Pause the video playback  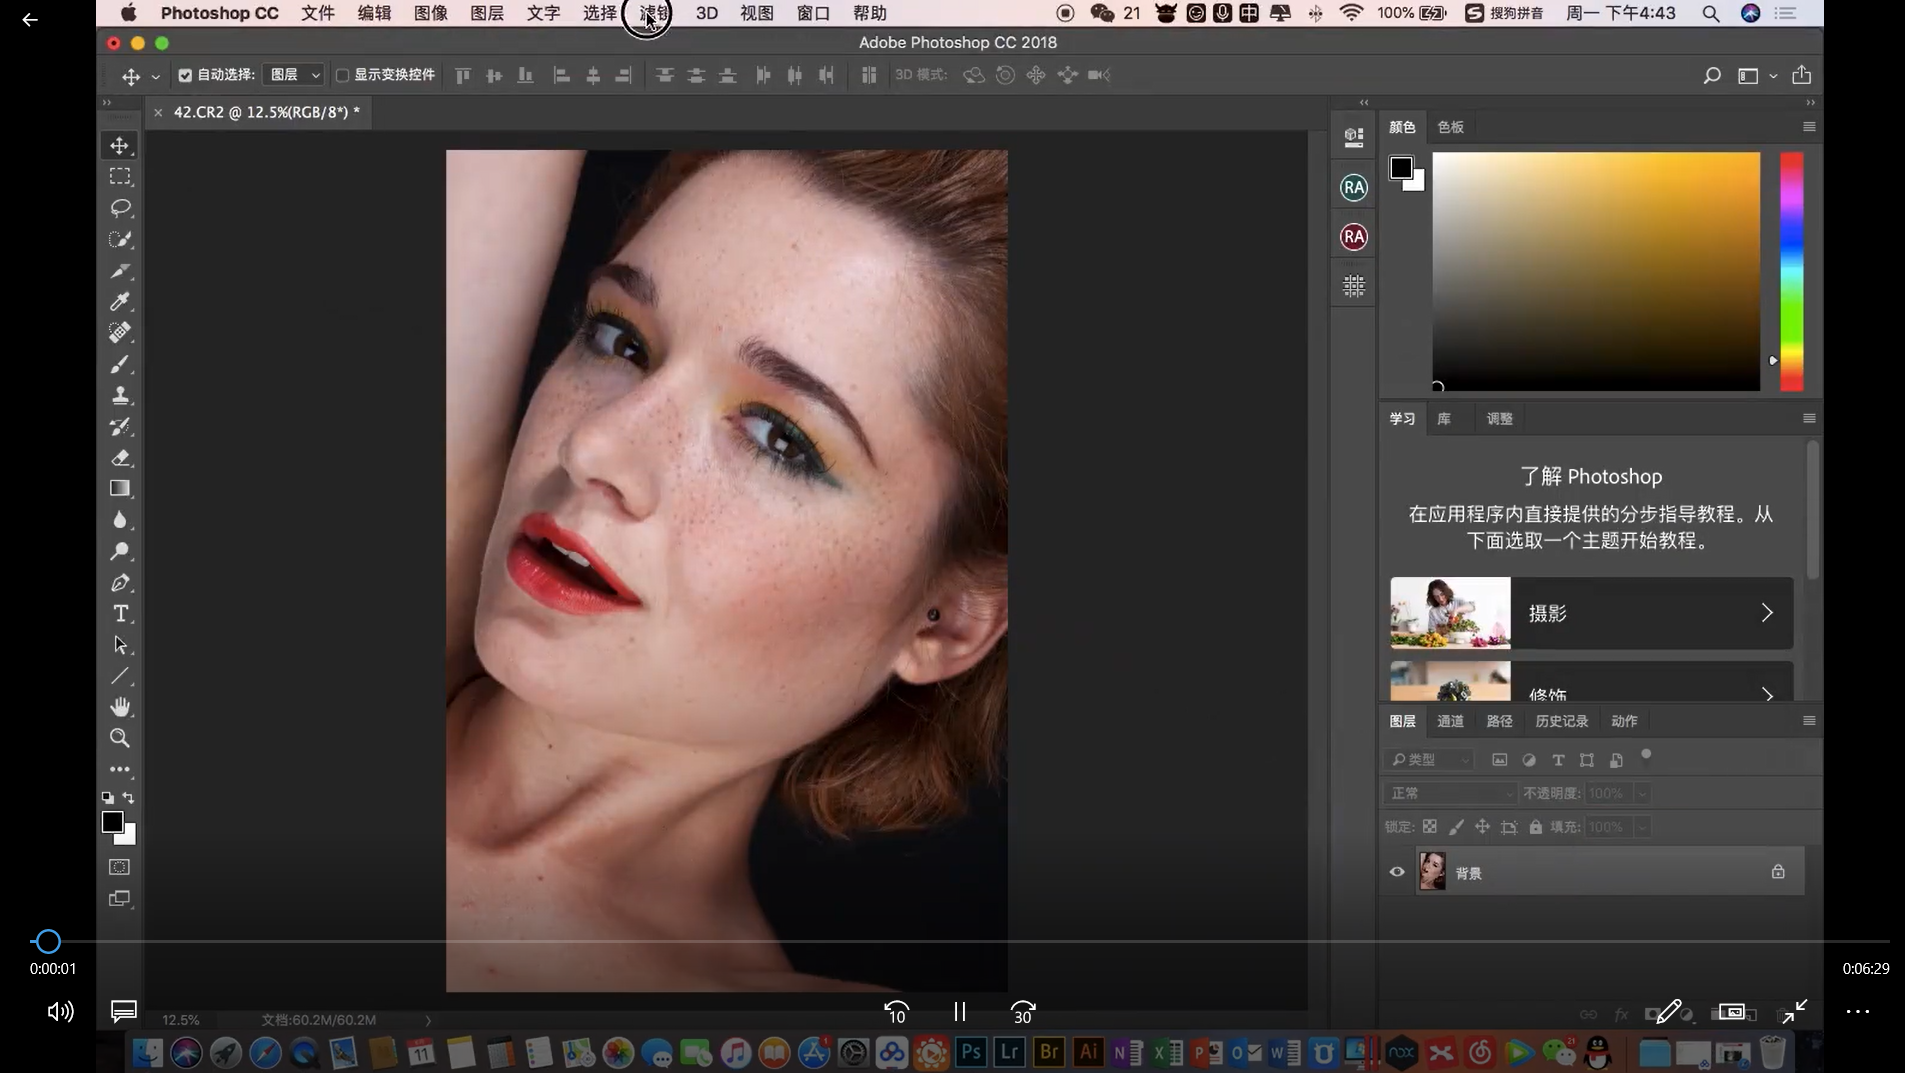coord(959,1012)
